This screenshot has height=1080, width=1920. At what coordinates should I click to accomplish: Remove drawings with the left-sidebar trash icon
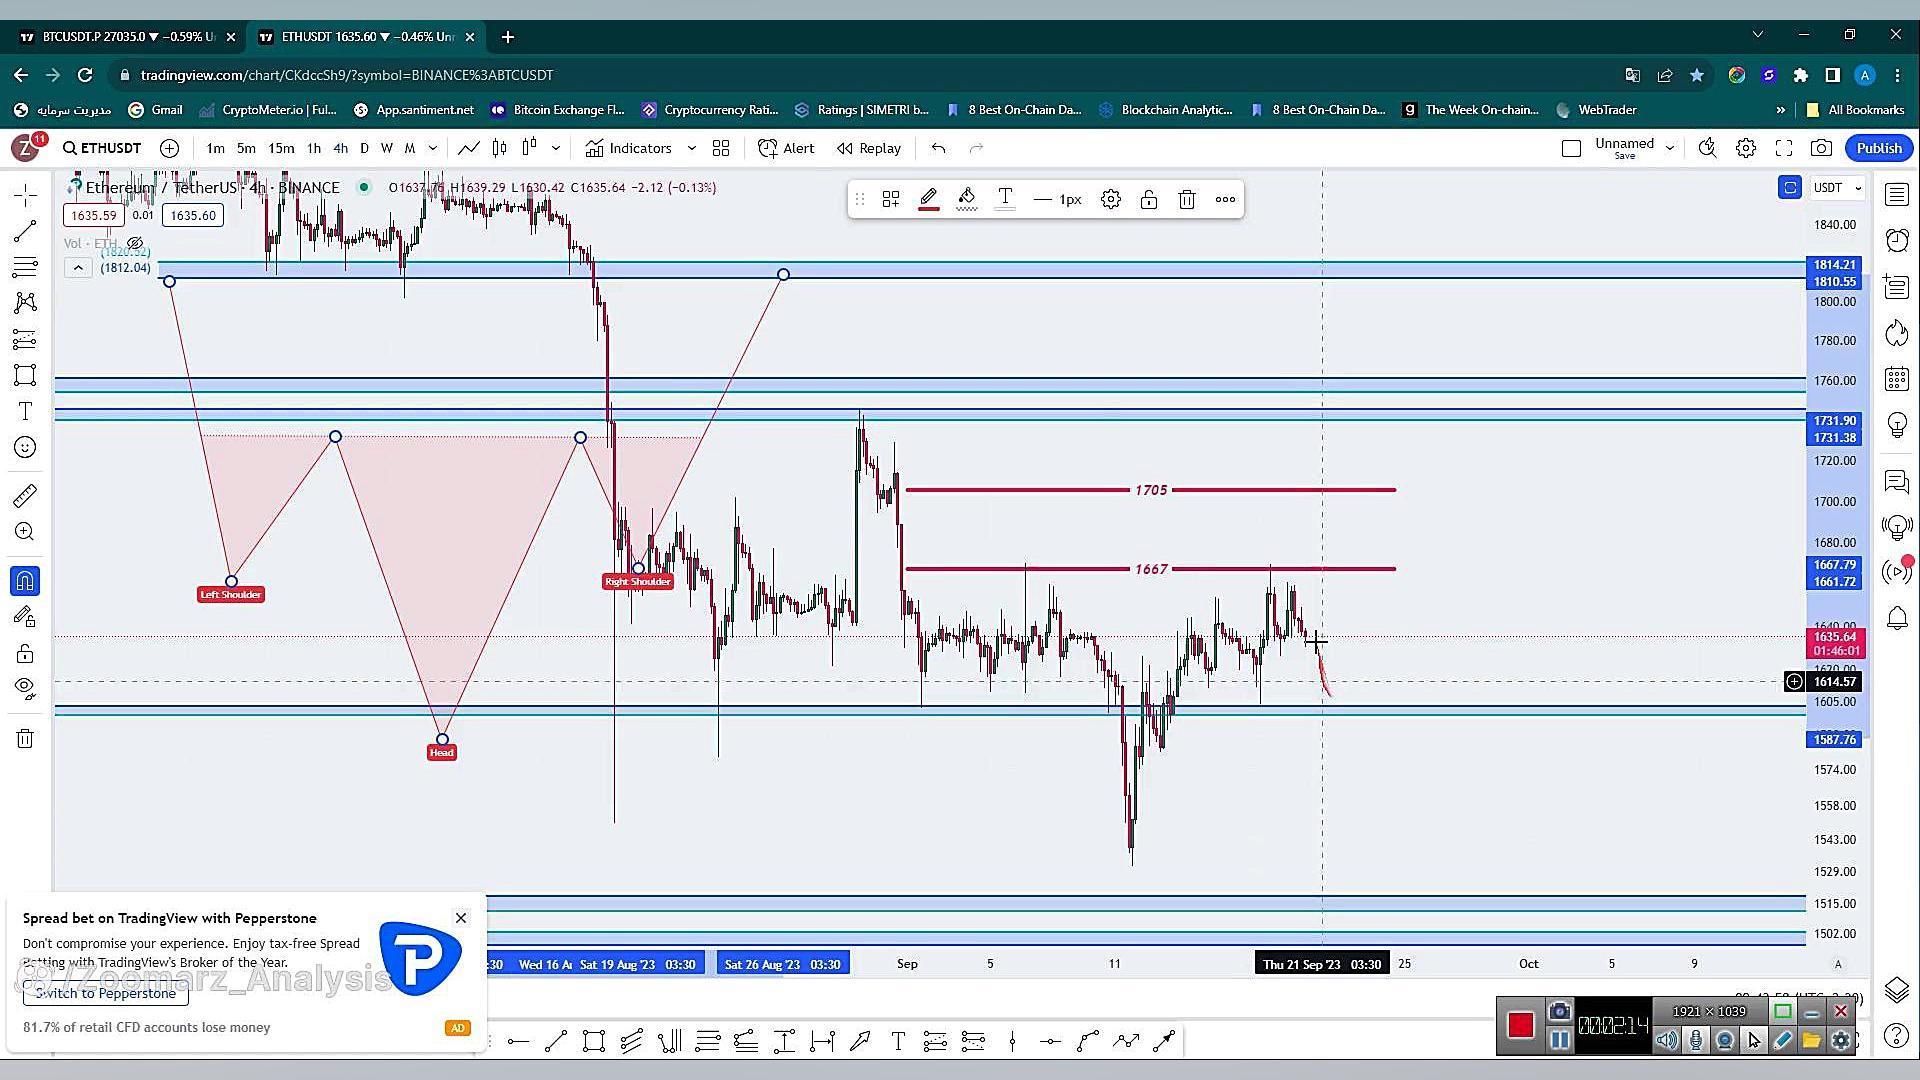pos(25,739)
